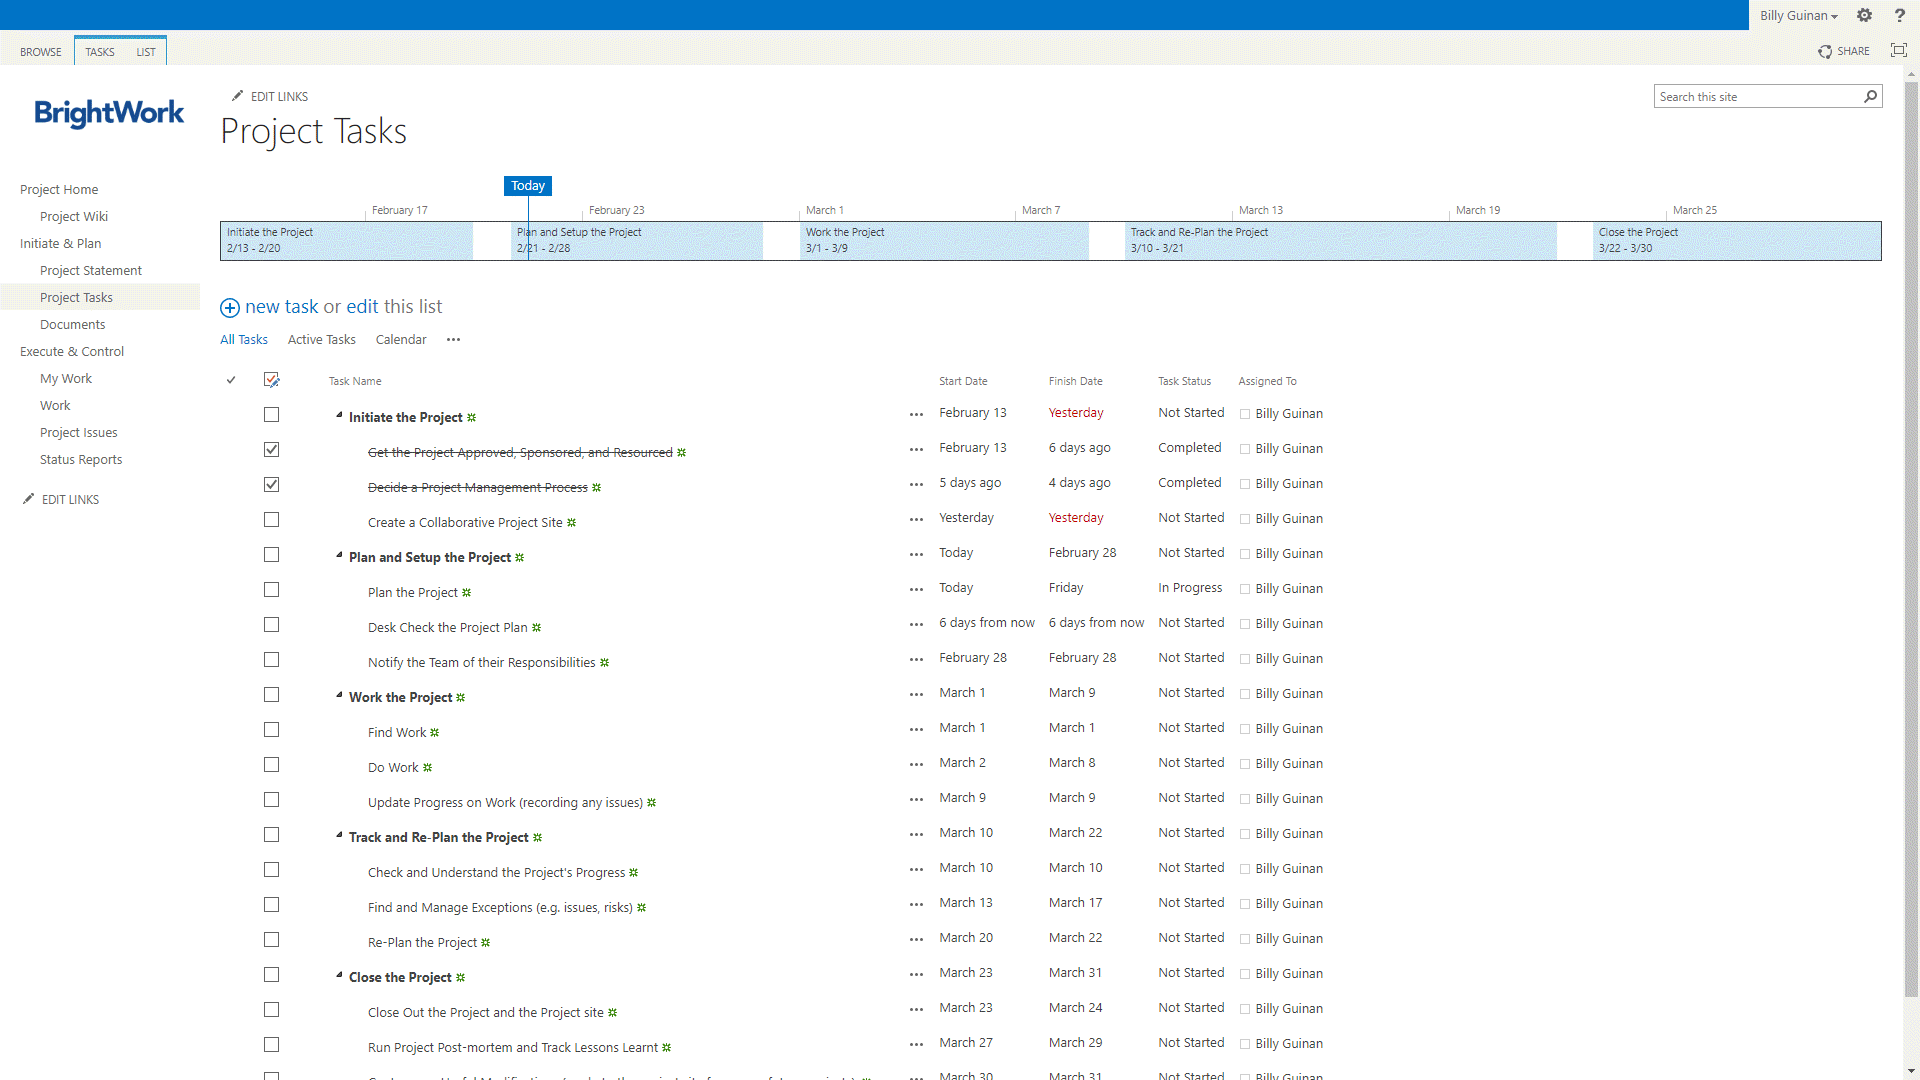The height and width of the screenshot is (1080, 1920).
Task: Open Project Home in sidebar
Action: click(59, 189)
